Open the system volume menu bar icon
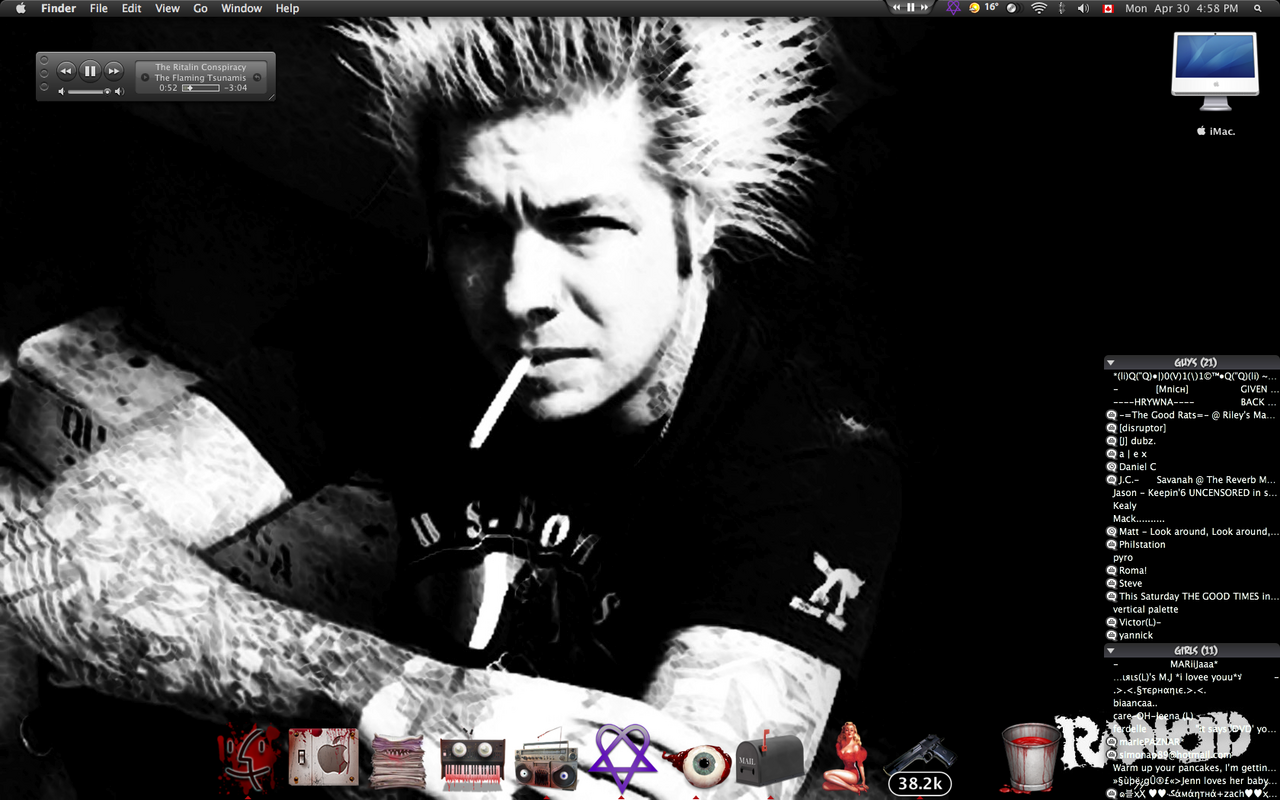The image size is (1280, 800). (x=1083, y=8)
